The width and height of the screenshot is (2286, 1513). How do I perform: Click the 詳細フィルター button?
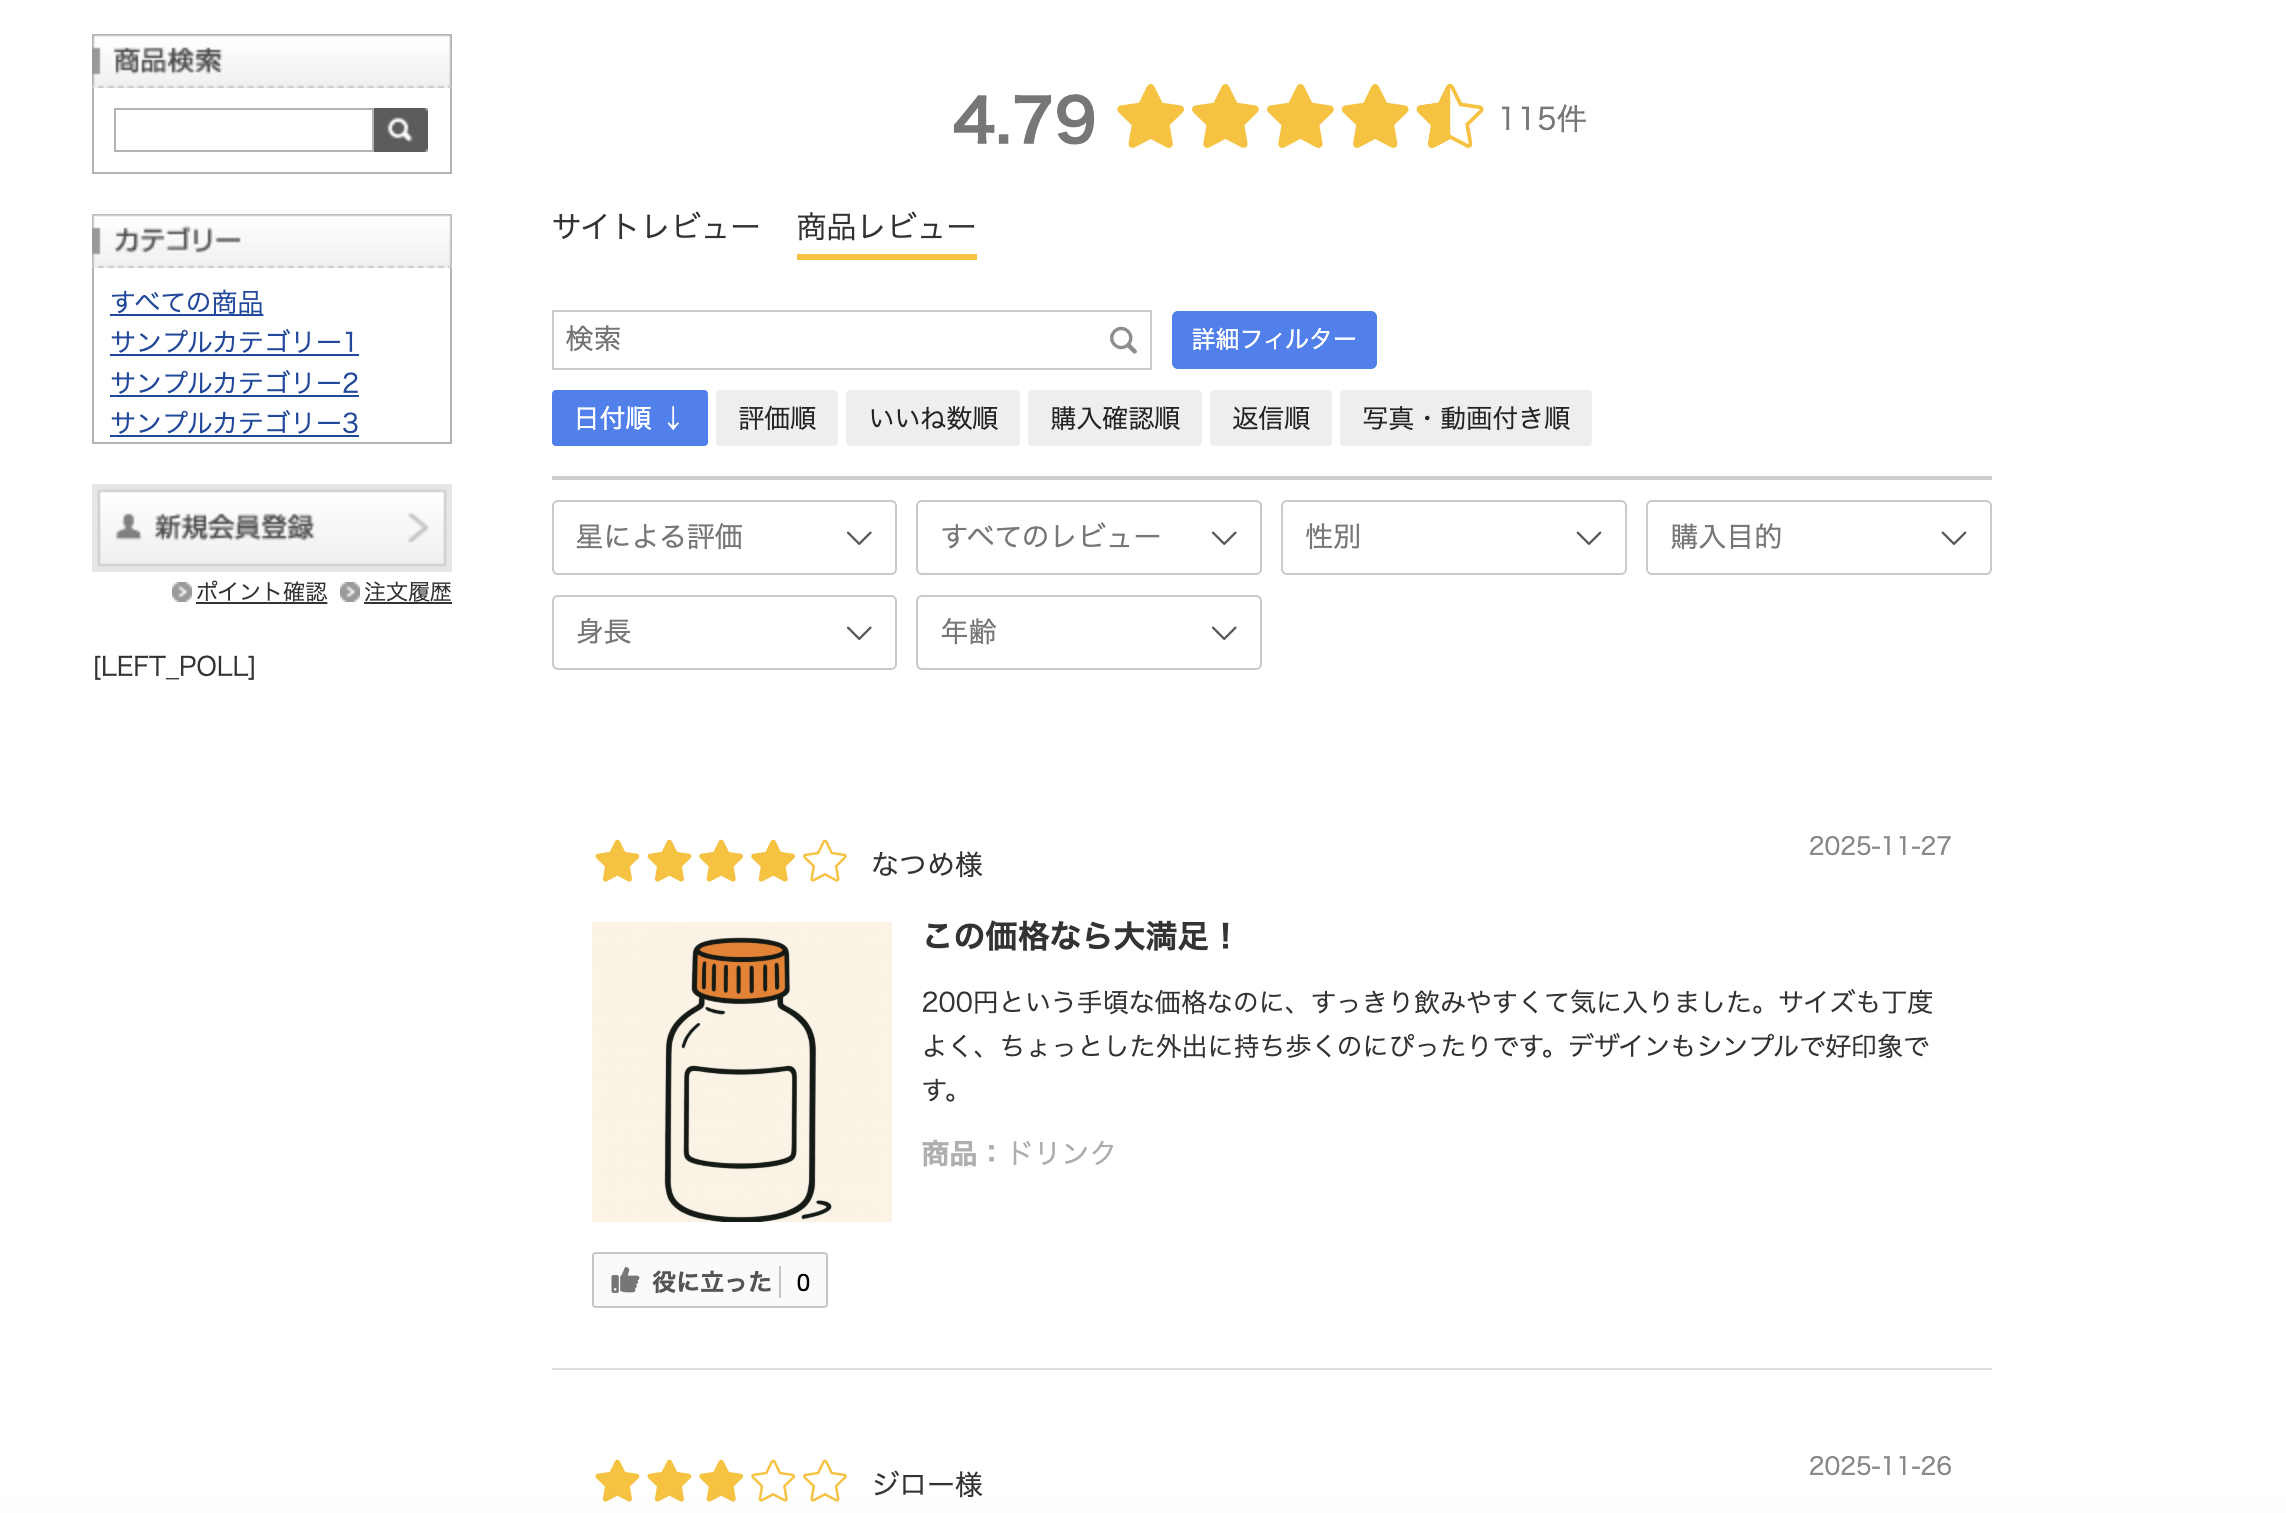1273,340
